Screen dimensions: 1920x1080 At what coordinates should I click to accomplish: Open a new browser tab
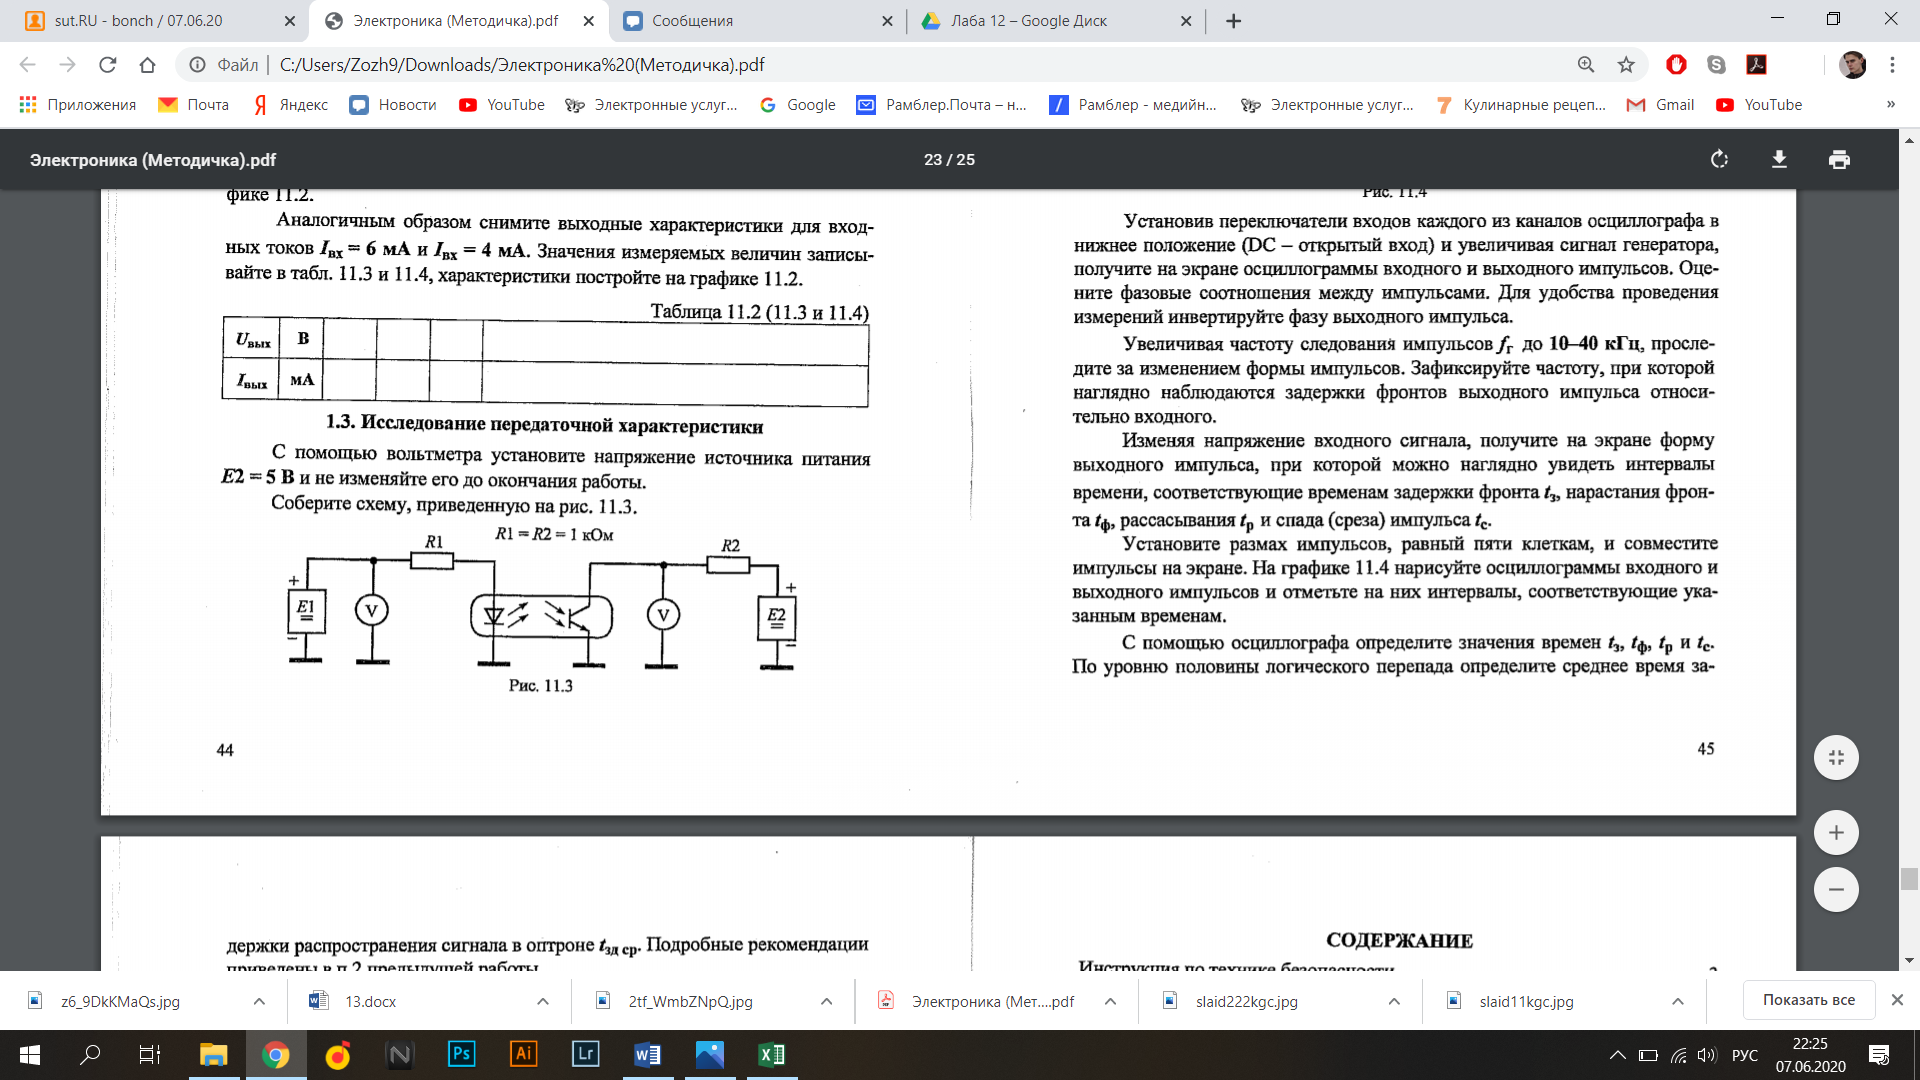1233,21
